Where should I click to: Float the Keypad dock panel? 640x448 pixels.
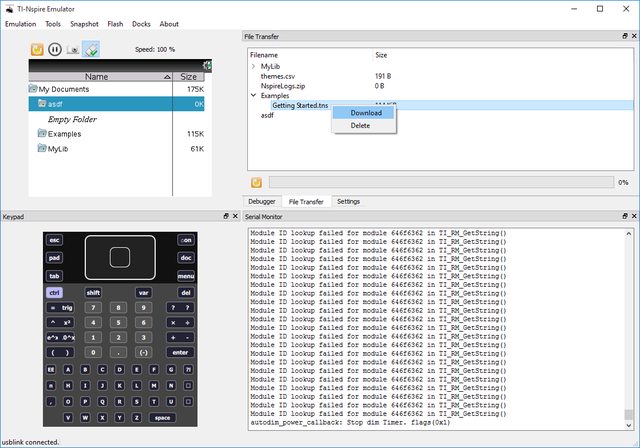[226, 216]
